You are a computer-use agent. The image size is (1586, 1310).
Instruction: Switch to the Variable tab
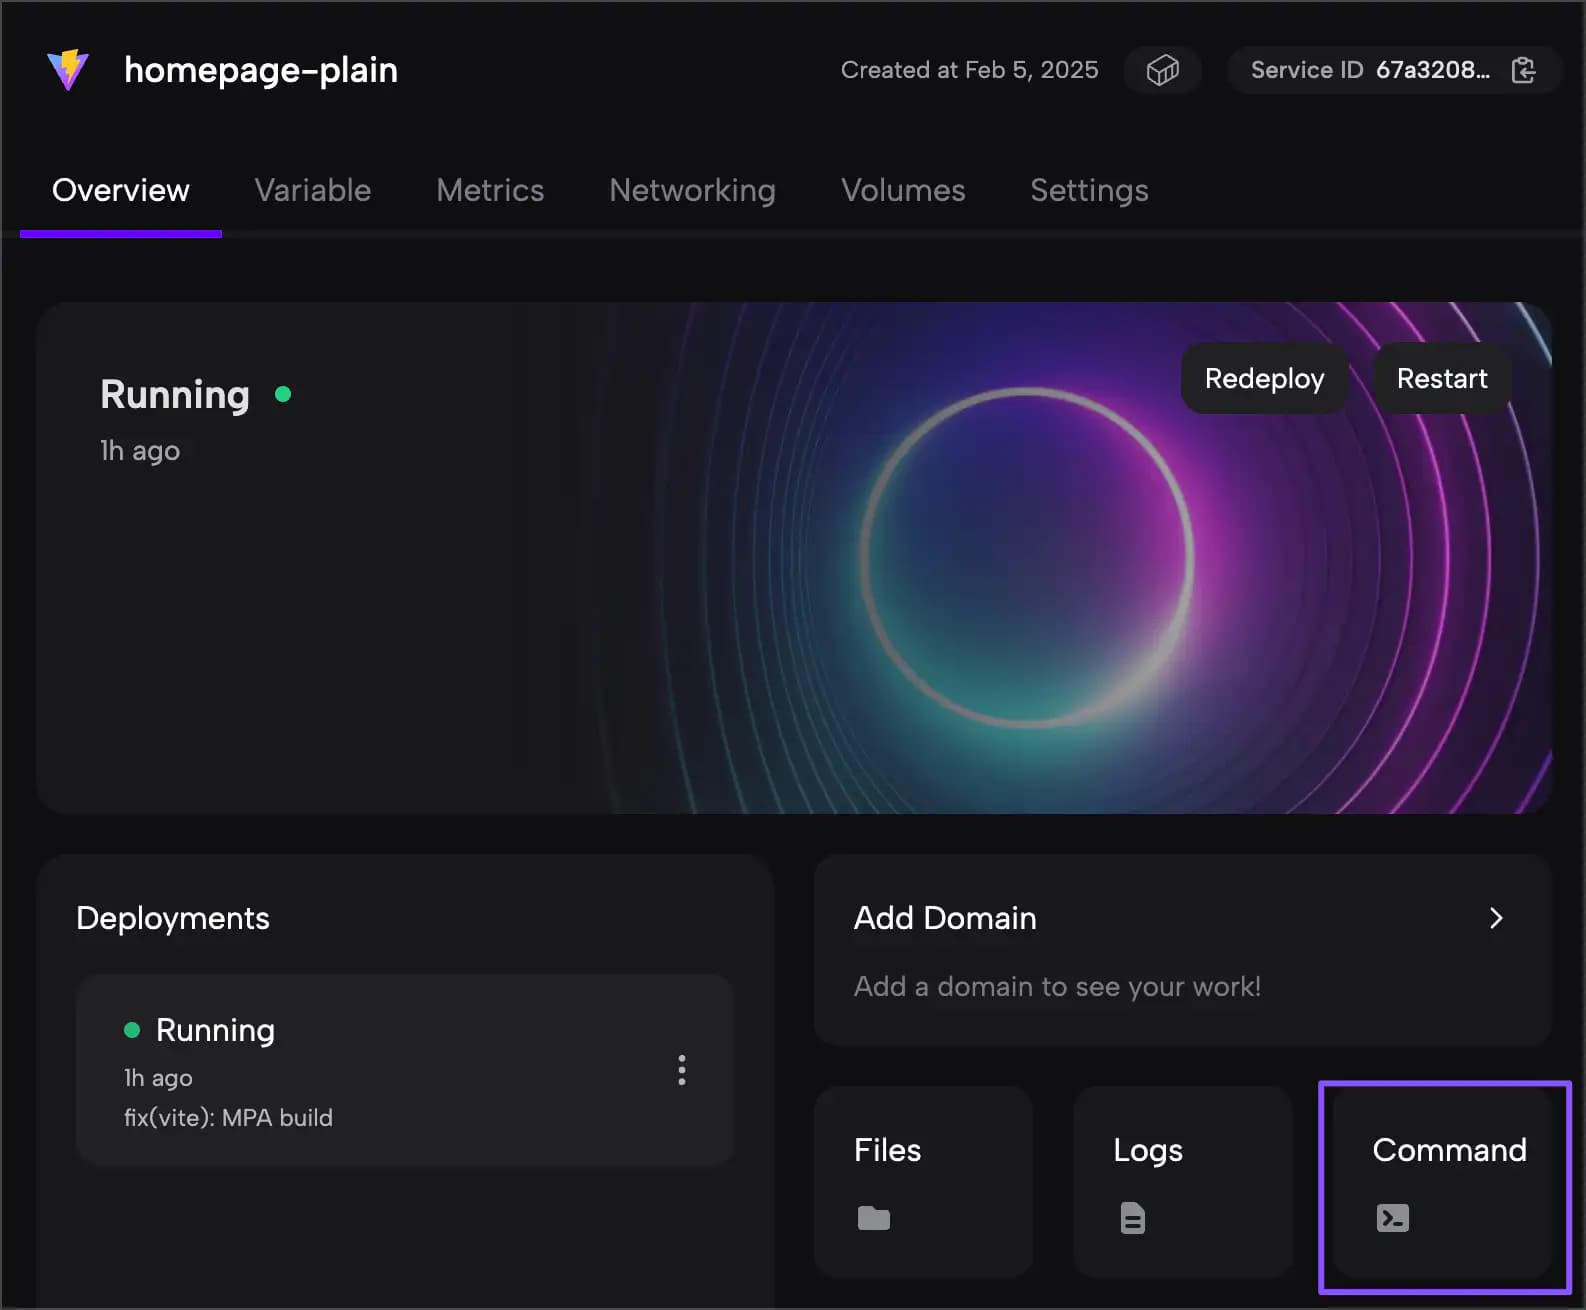pyautogui.click(x=312, y=190)
